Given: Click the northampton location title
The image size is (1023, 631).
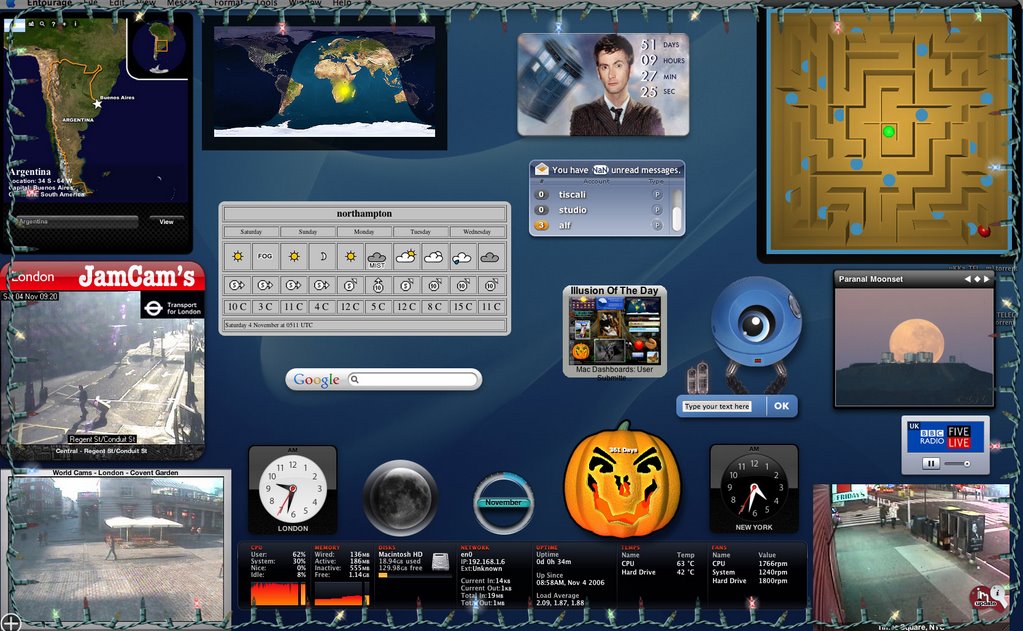Looking at the screenshot, I should coord(364,213).
